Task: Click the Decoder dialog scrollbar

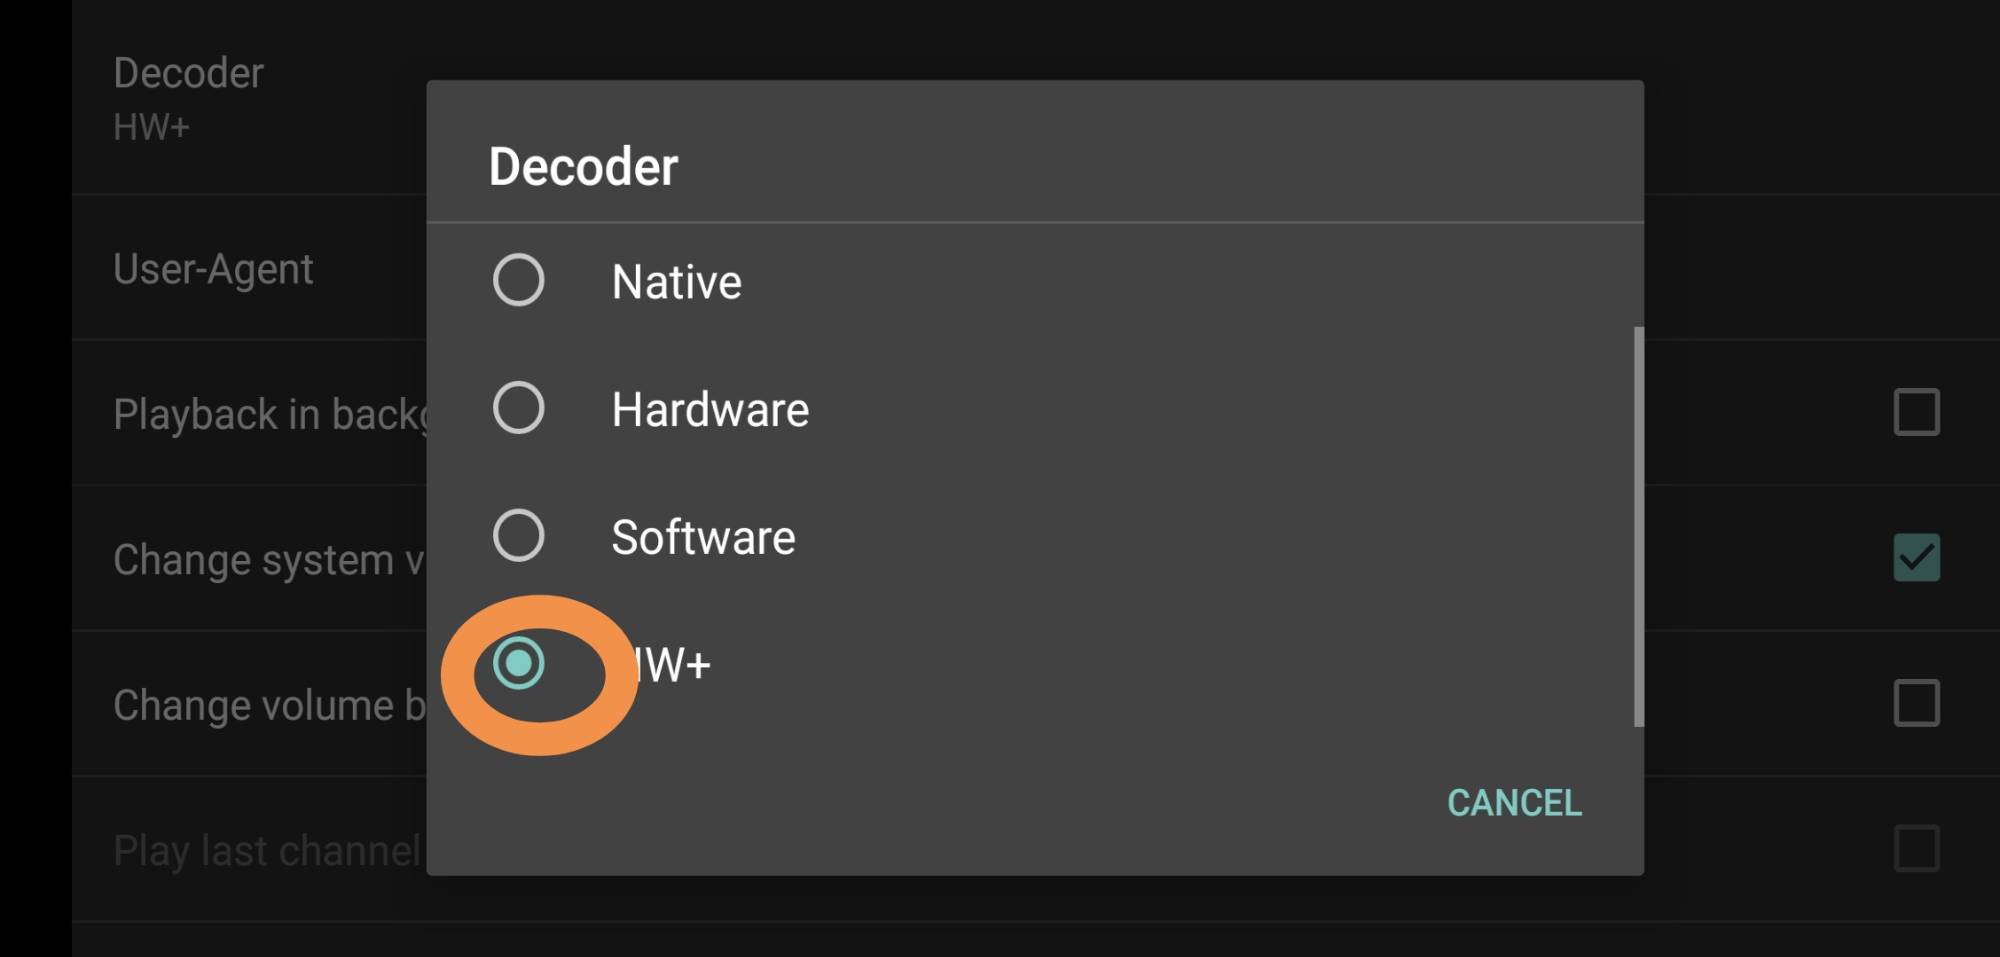Action: [x=1638, y=527]
